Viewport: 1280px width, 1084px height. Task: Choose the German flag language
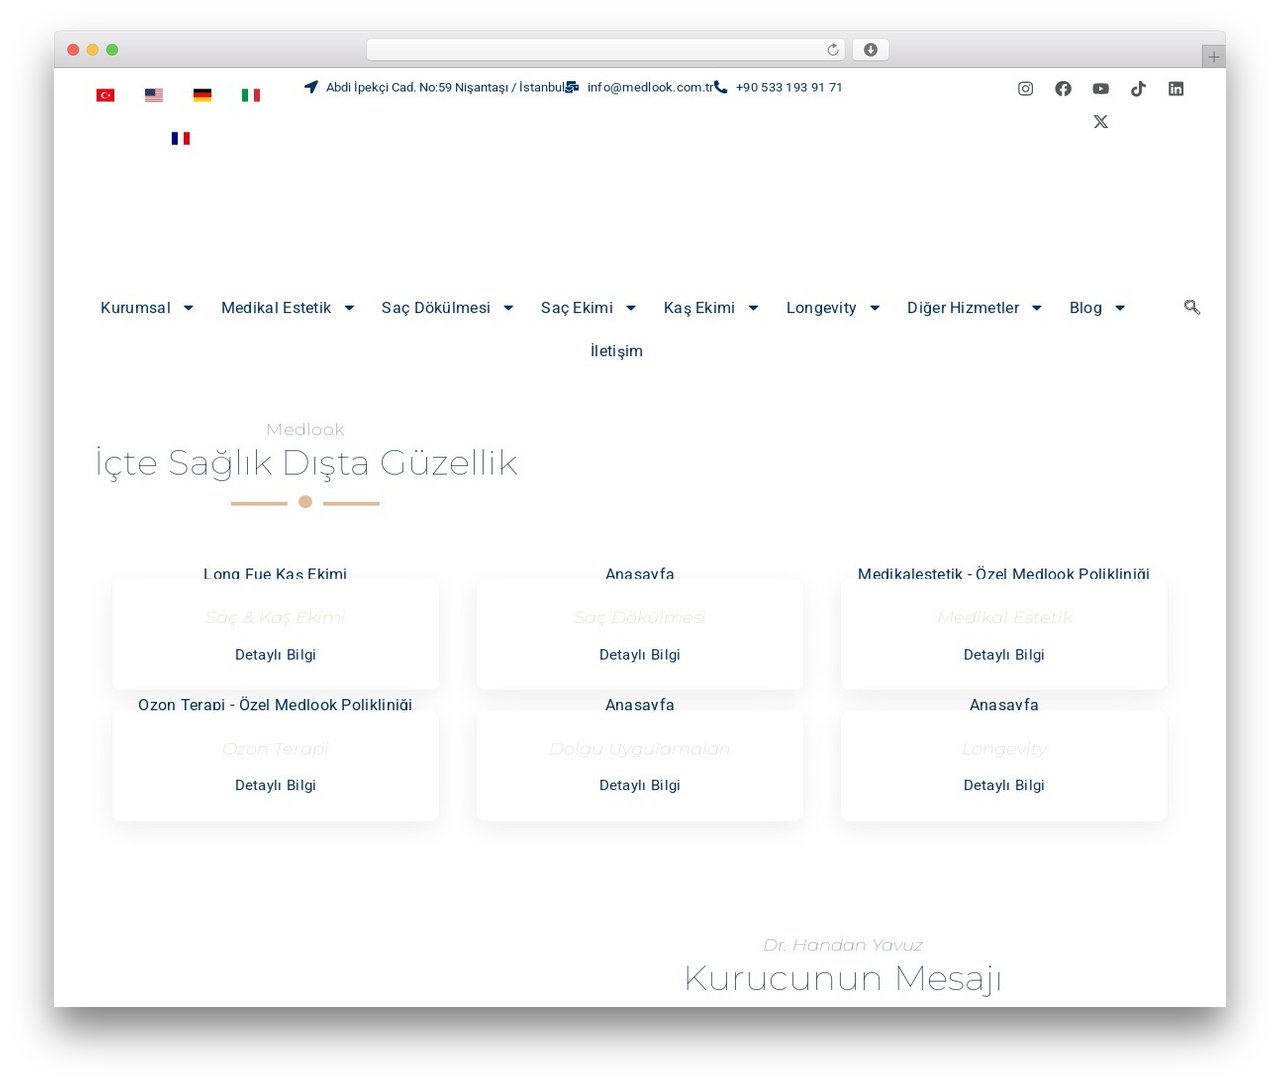point(202,95)
